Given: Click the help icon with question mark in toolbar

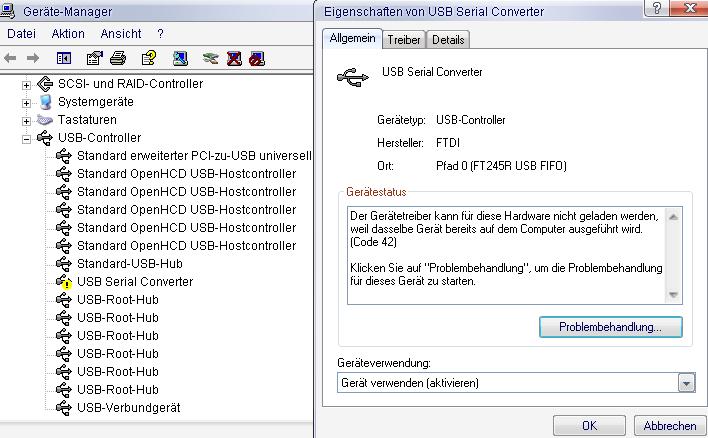Looking at the screenshot, I should [148, 59].
